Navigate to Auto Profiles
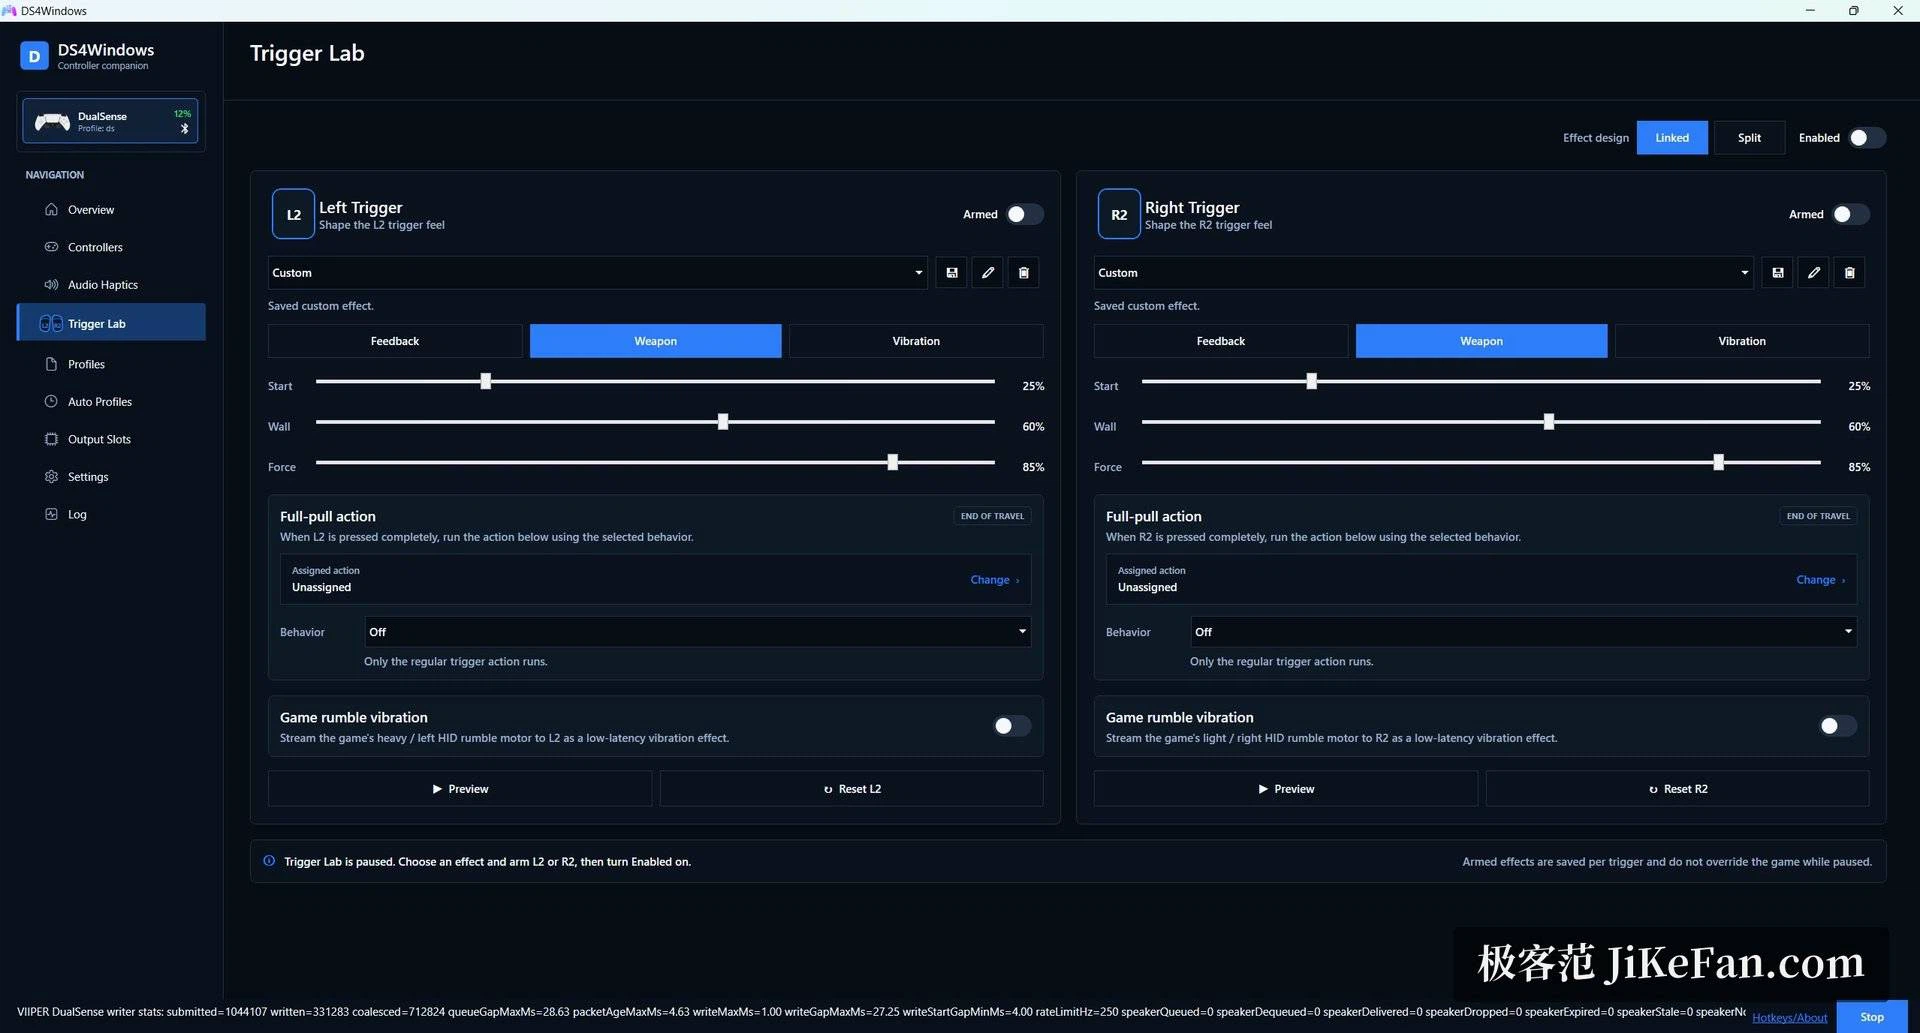The height and width of the screenshot is (1033, 1920). [x=111, y=402]
